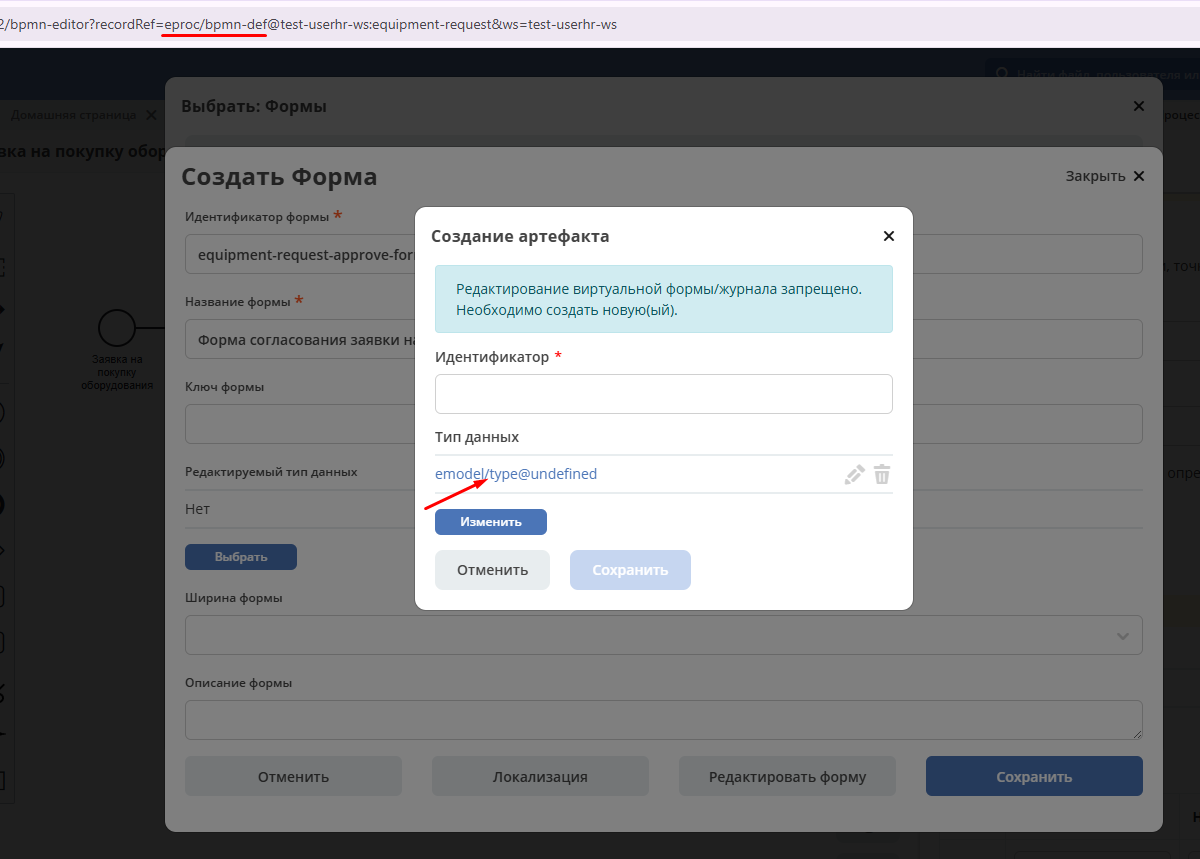Click the search magnifier icon in top bar
This screenshot has height=859, width=1200.
click(1000, 74)
